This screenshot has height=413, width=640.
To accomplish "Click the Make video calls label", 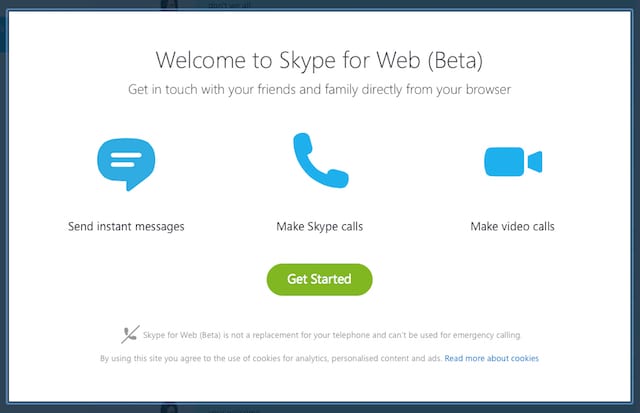I will coord(512,227).
